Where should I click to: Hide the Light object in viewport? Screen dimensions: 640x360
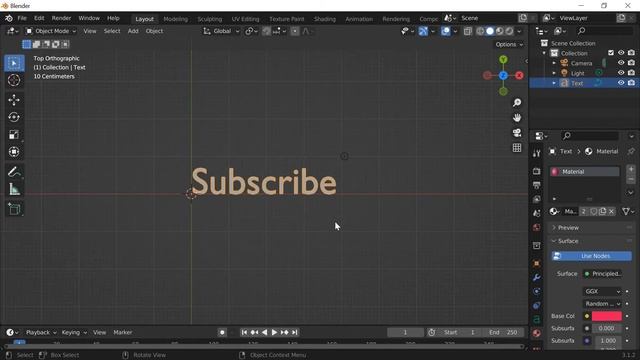[x=621, y=73]
